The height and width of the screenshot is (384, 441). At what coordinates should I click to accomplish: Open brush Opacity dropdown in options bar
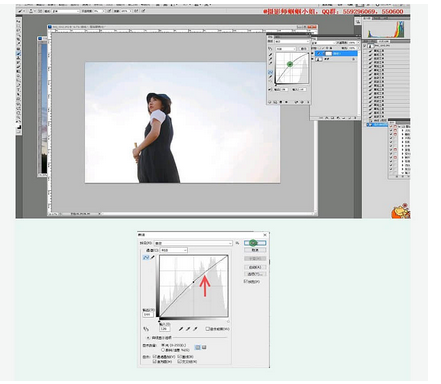pyautogui.click(x=99, y=11)
